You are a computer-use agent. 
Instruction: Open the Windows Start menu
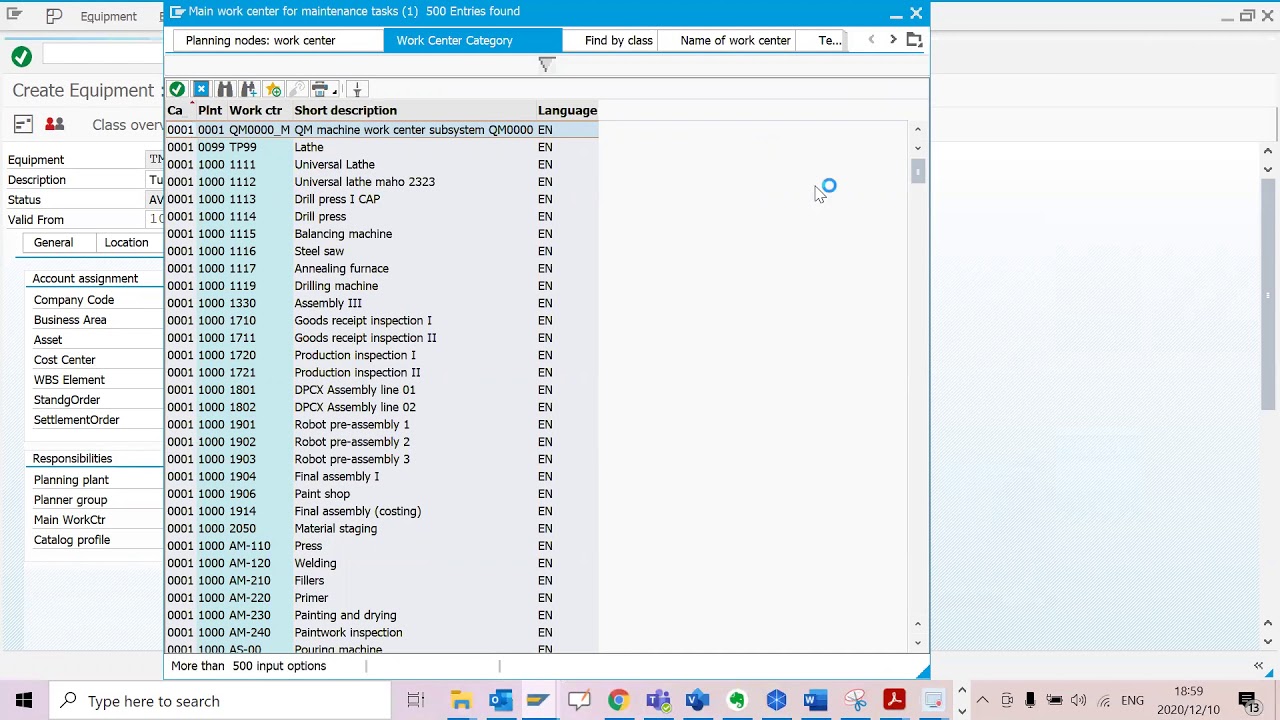(x=24, y=701)
